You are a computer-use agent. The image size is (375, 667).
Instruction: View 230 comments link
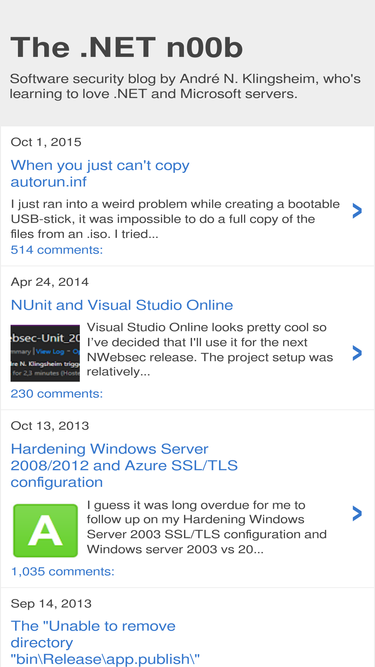click(57, 394)
